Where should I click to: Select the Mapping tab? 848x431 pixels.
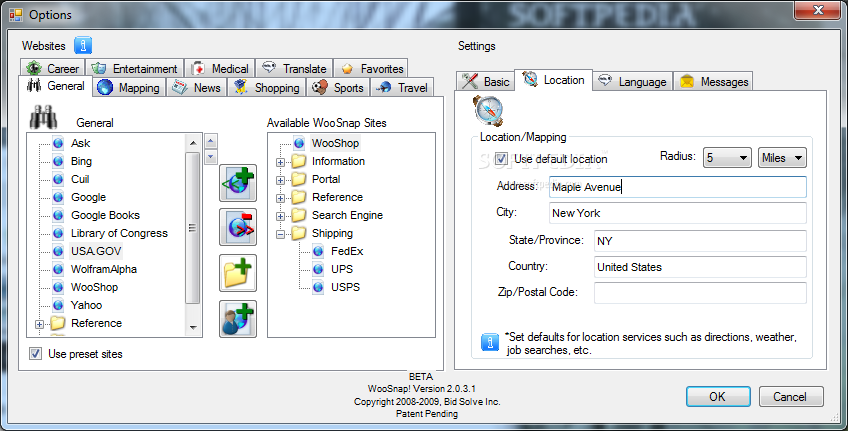pyautogui.click(x=128, y=87)
